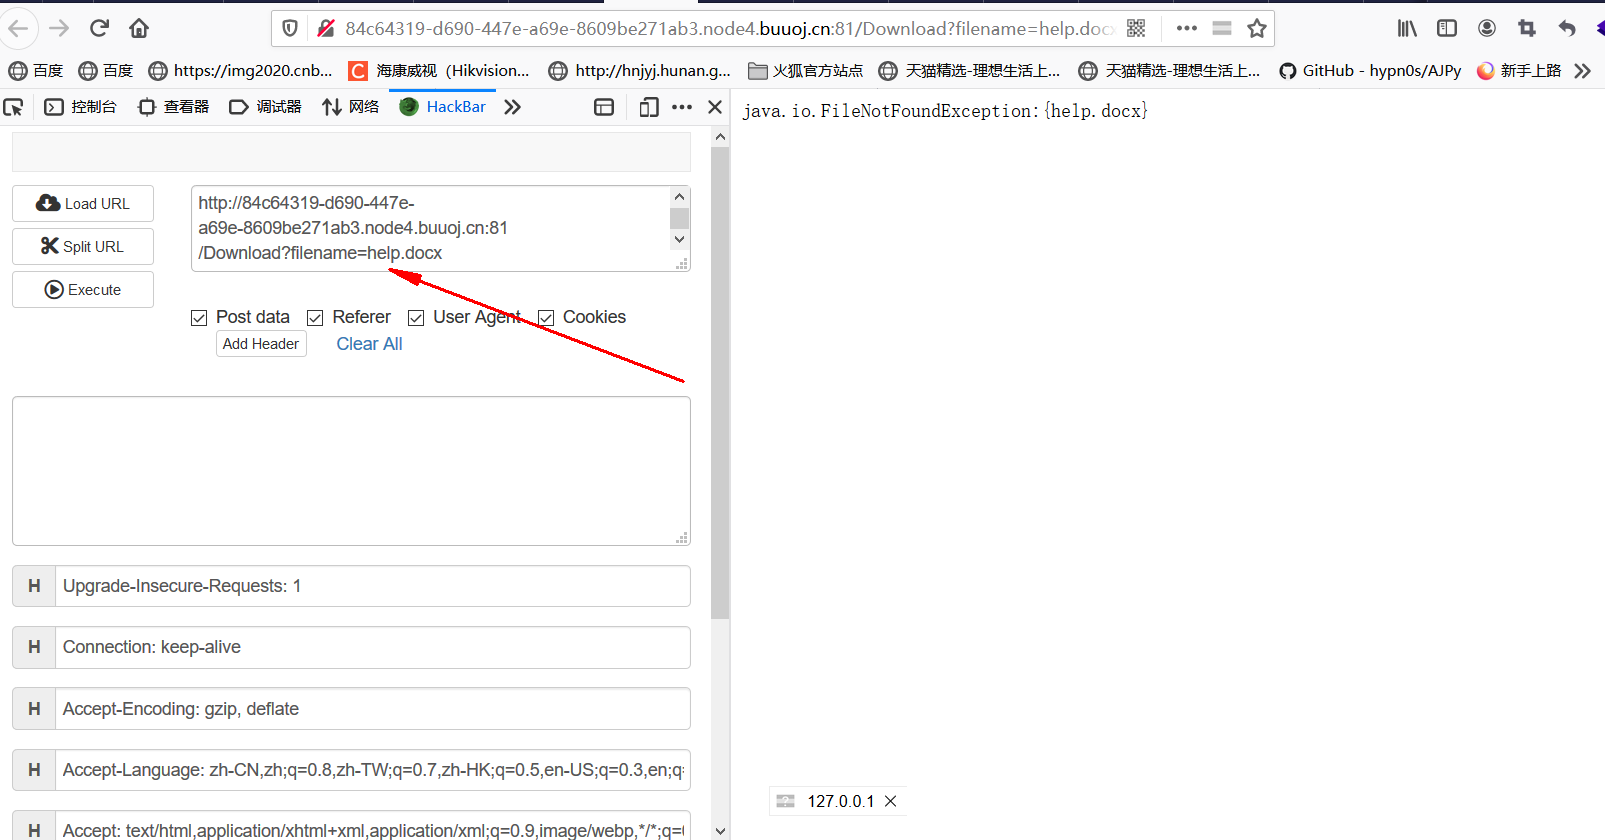Switch to the 控制台 console tab
Screen dimensions: 1605x840
[80, 107]
